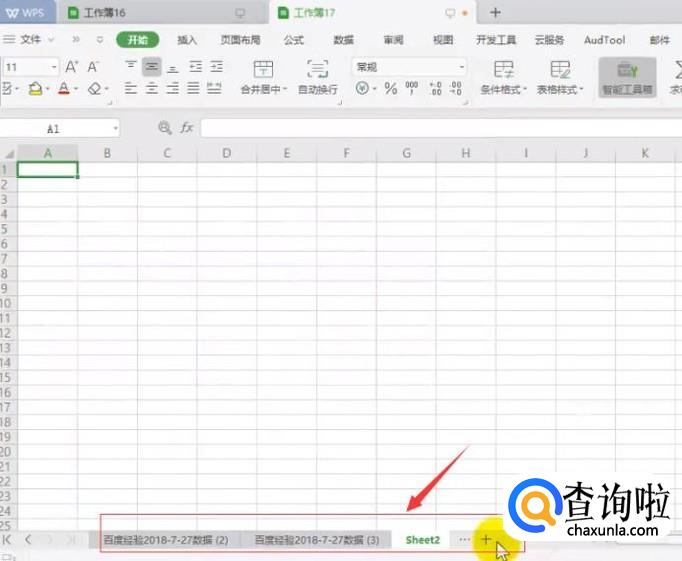Click the WPS home button
682x561 pixels.
pyautogui.click(x=27, y=13)
